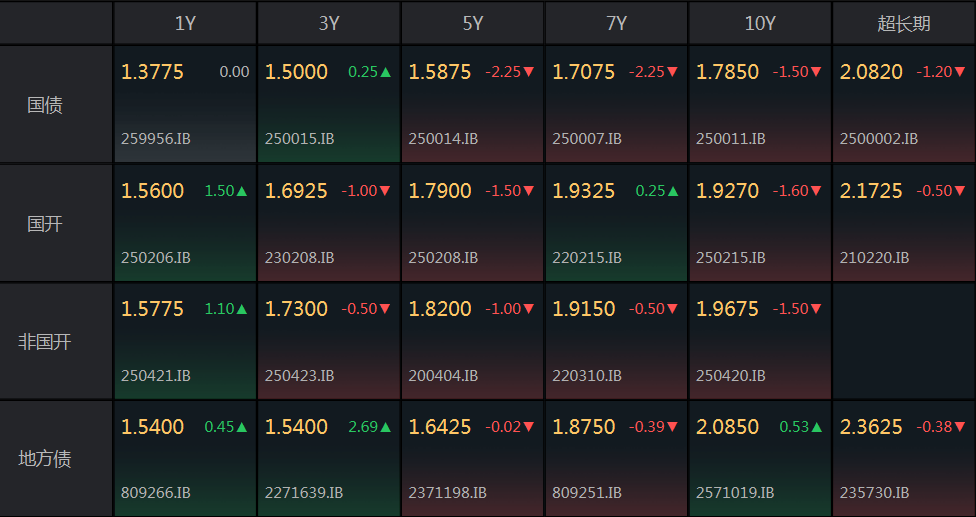This screenshot has width=976, height=517.
Task: Click up arrow in 250206.IB cell
Action: click(x=242, y=191)
